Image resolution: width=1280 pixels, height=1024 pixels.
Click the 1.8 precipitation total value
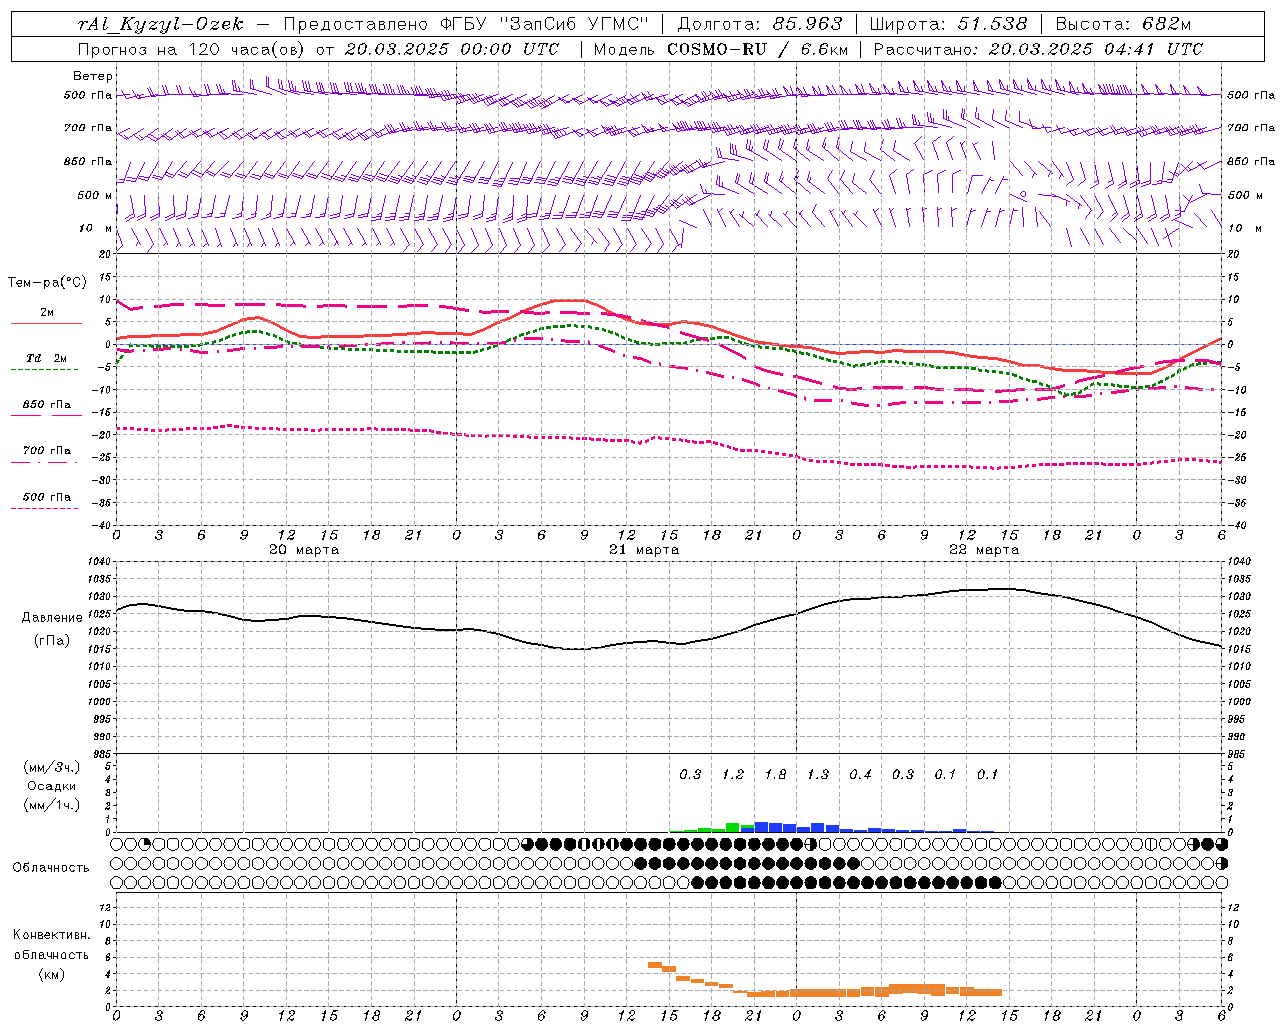point(775,775)
